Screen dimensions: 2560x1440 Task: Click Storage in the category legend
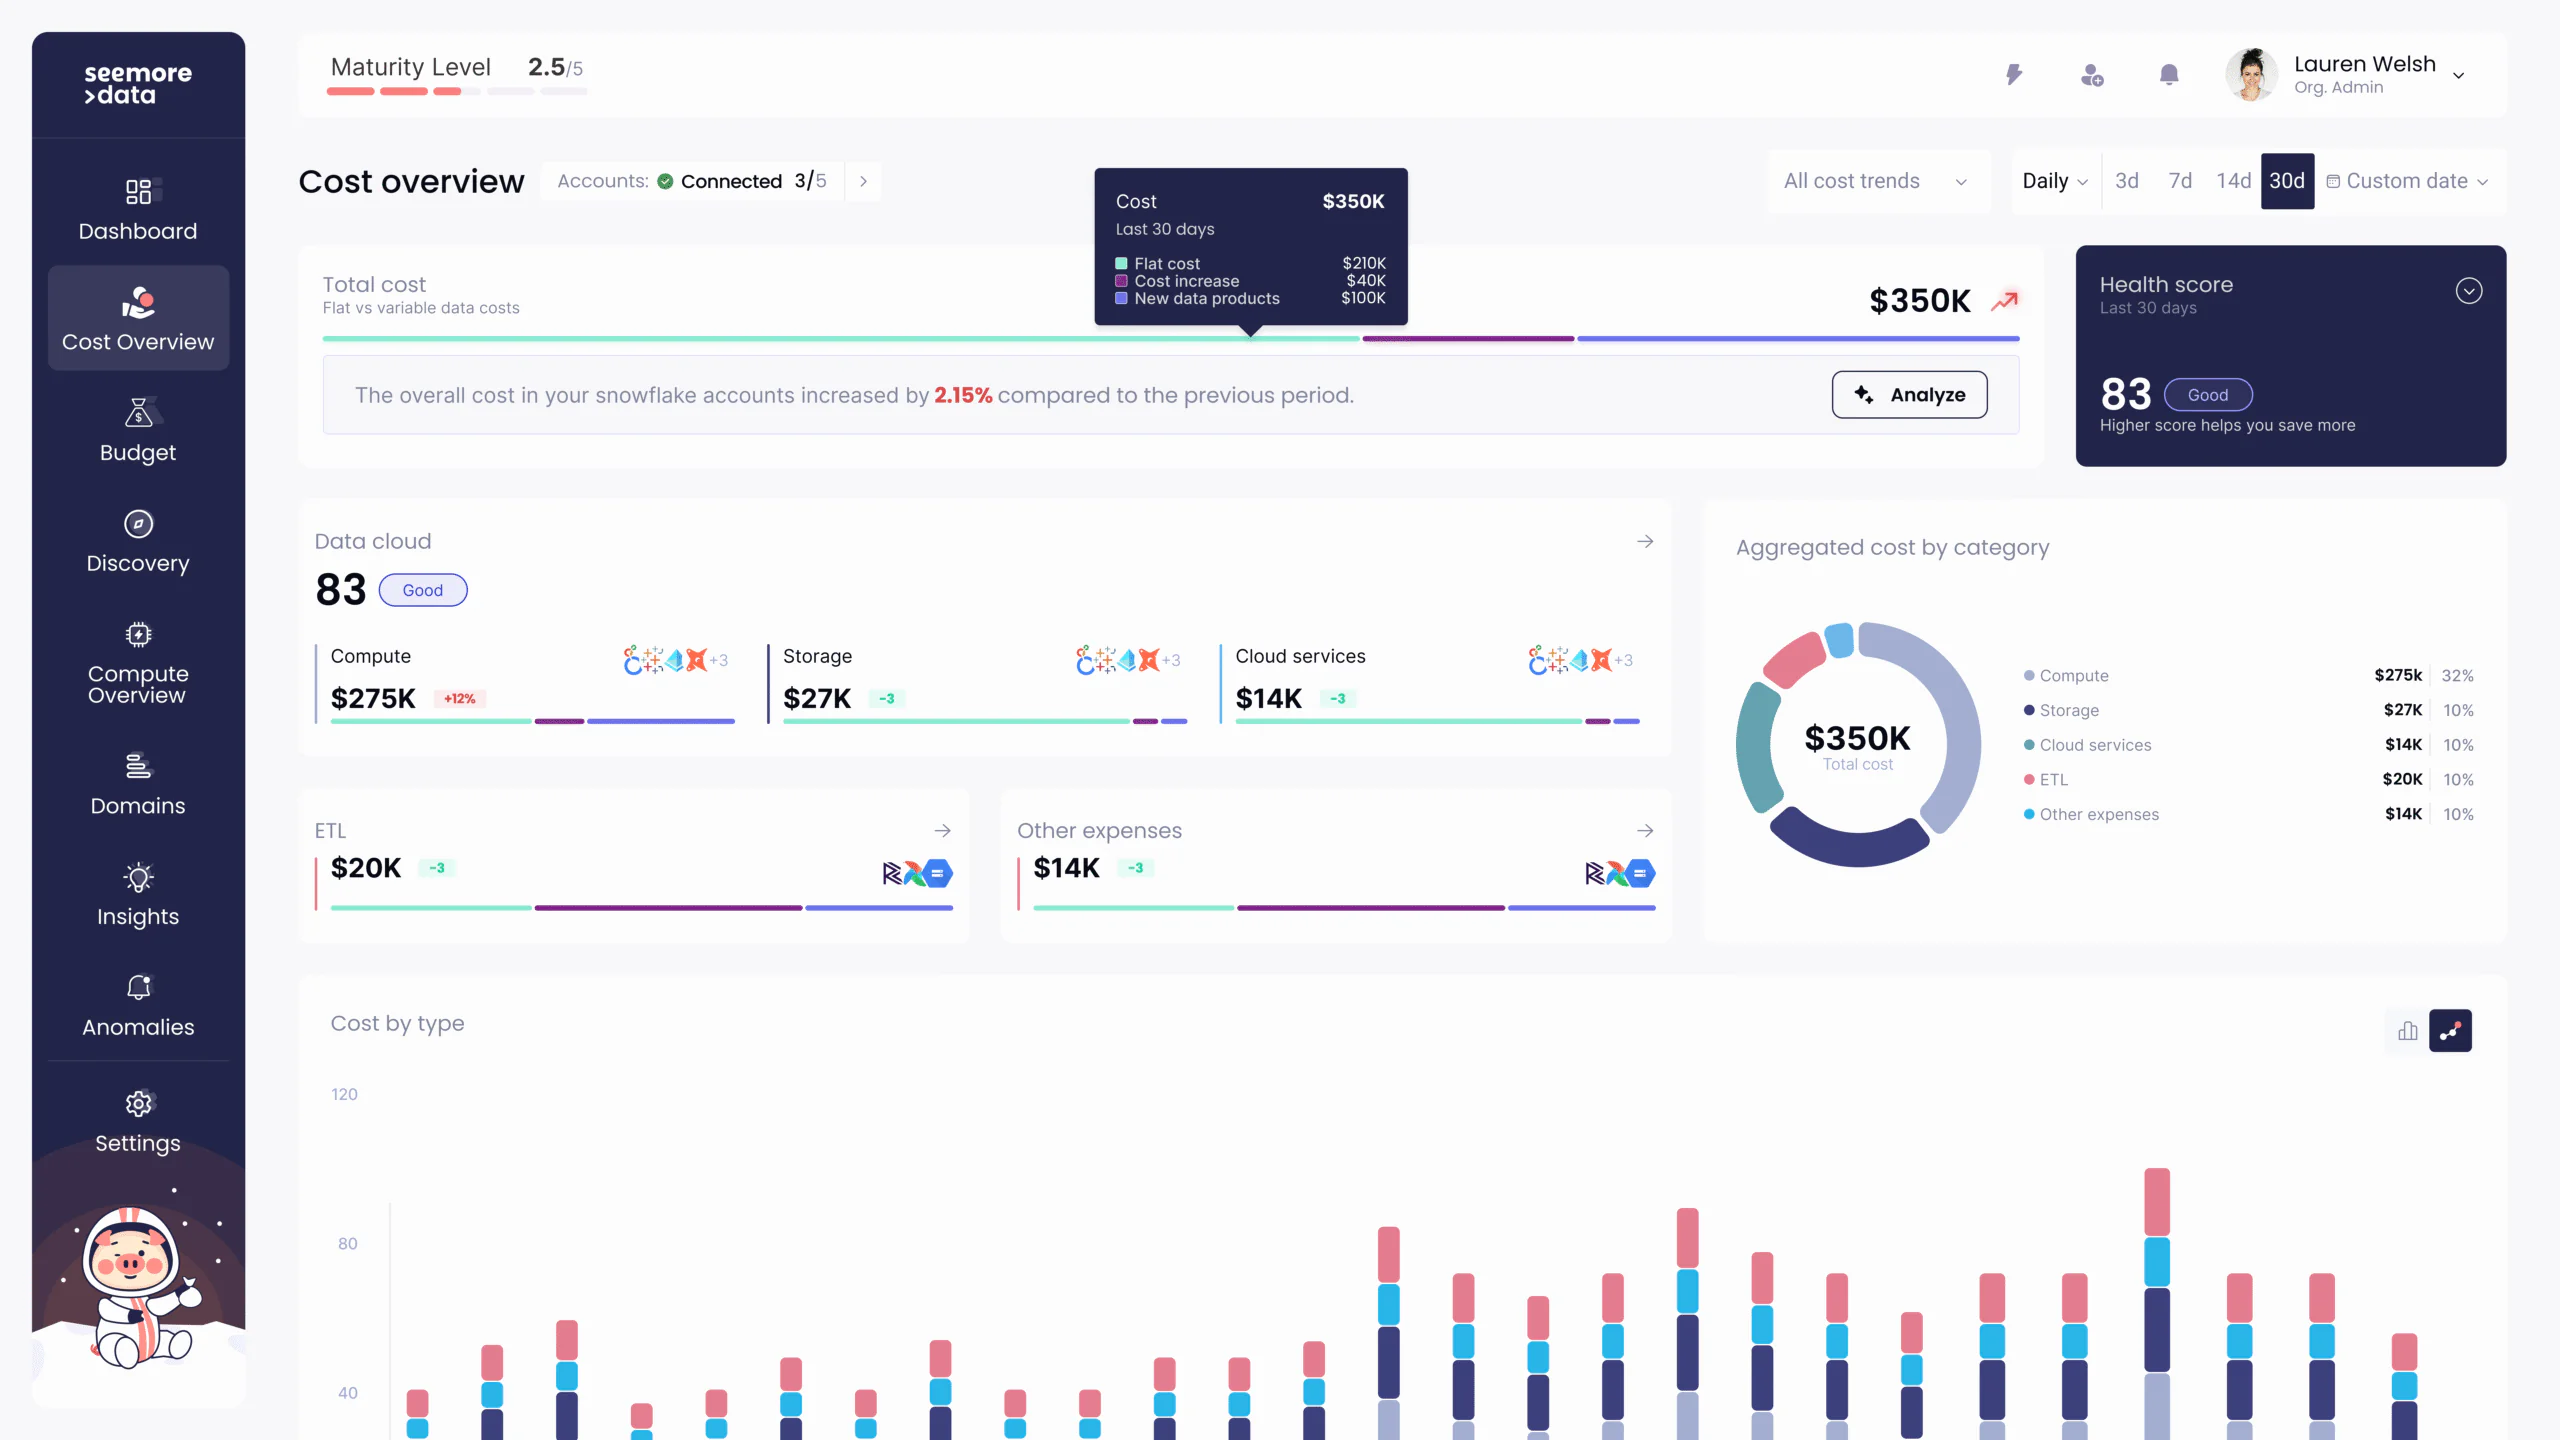coord(2069,711)
